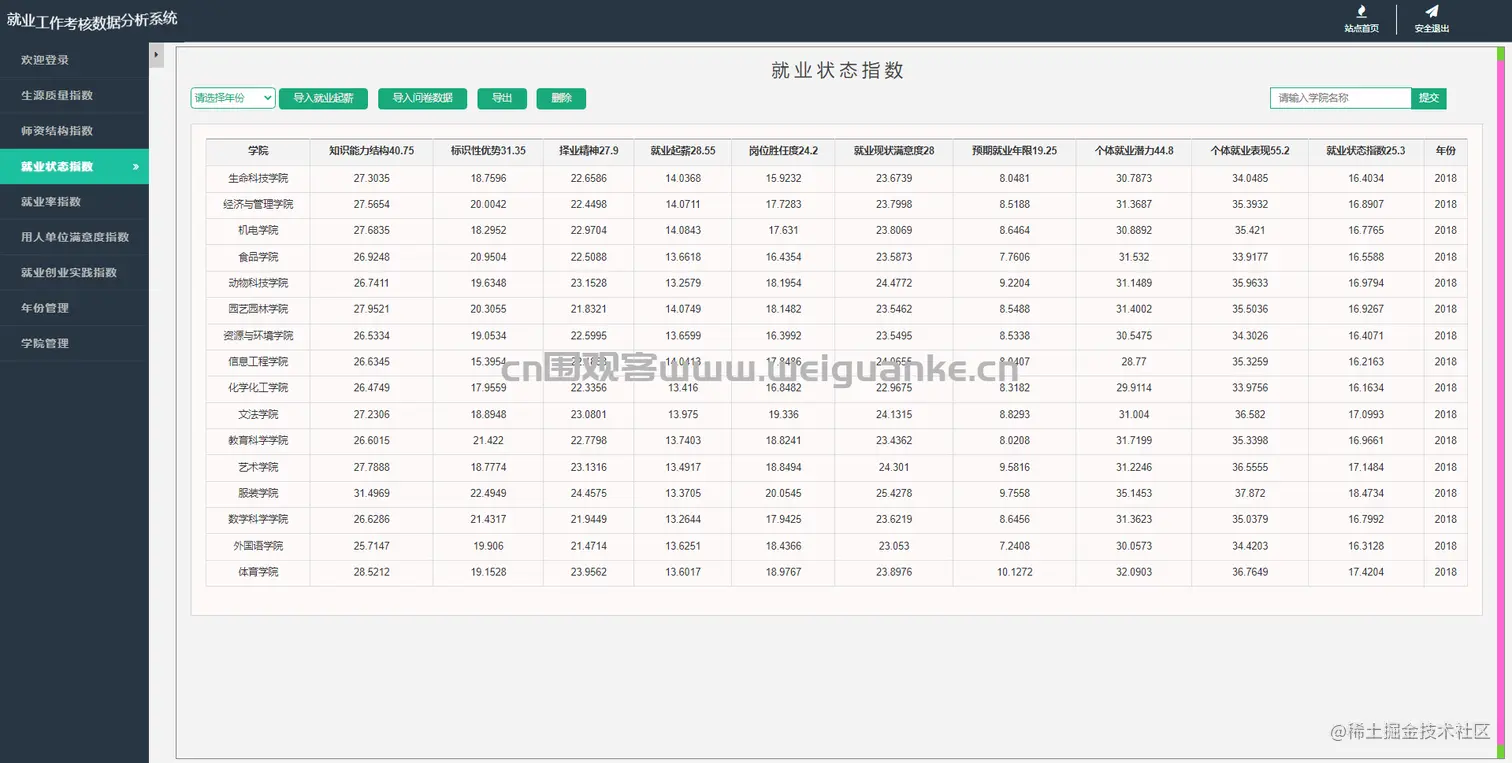Click the value 18.4734 in the 服装学院 row
The image size is (1512, 763).
coord(1366,493)
